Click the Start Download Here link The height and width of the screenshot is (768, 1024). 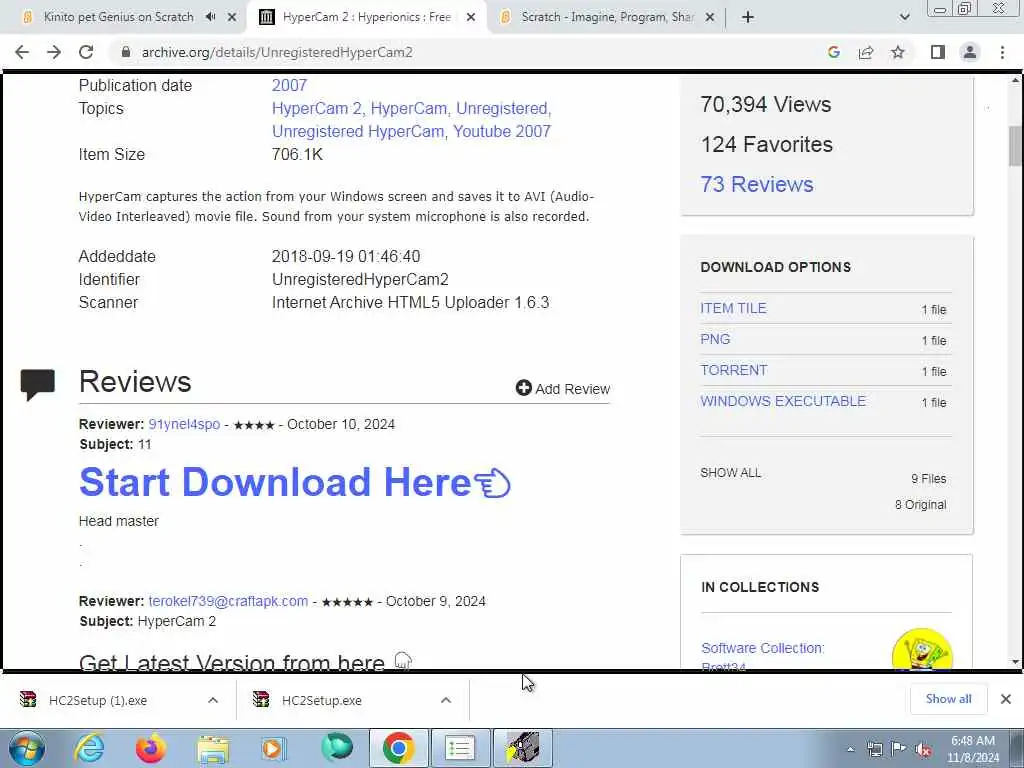tap(295, 482)
